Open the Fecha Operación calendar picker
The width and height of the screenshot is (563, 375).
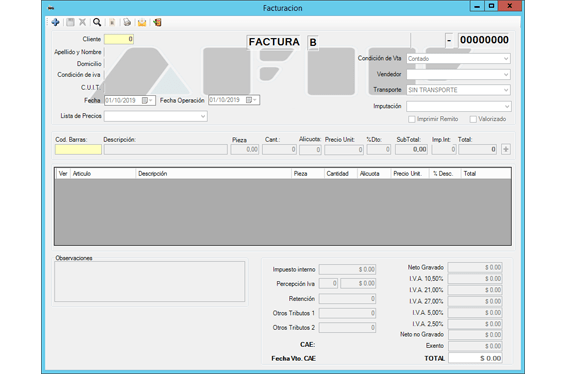251,100
